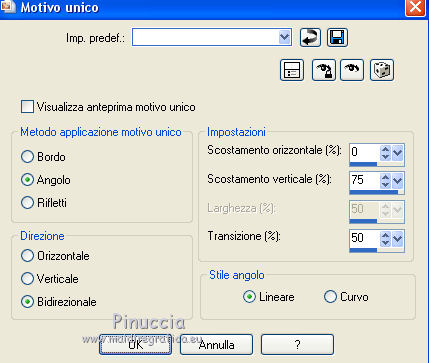Select the Rifletti method option
This screenshot has height=363, width=429.
[27, 202]
